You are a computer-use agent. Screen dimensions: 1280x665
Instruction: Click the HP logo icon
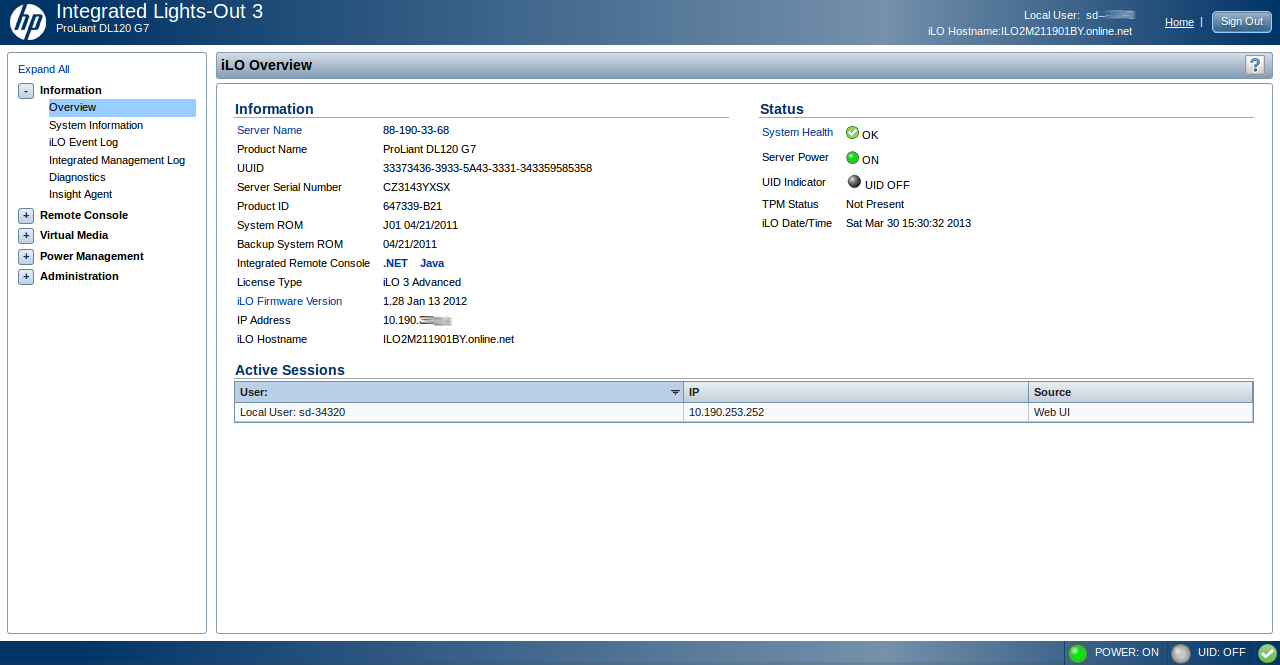28,22
